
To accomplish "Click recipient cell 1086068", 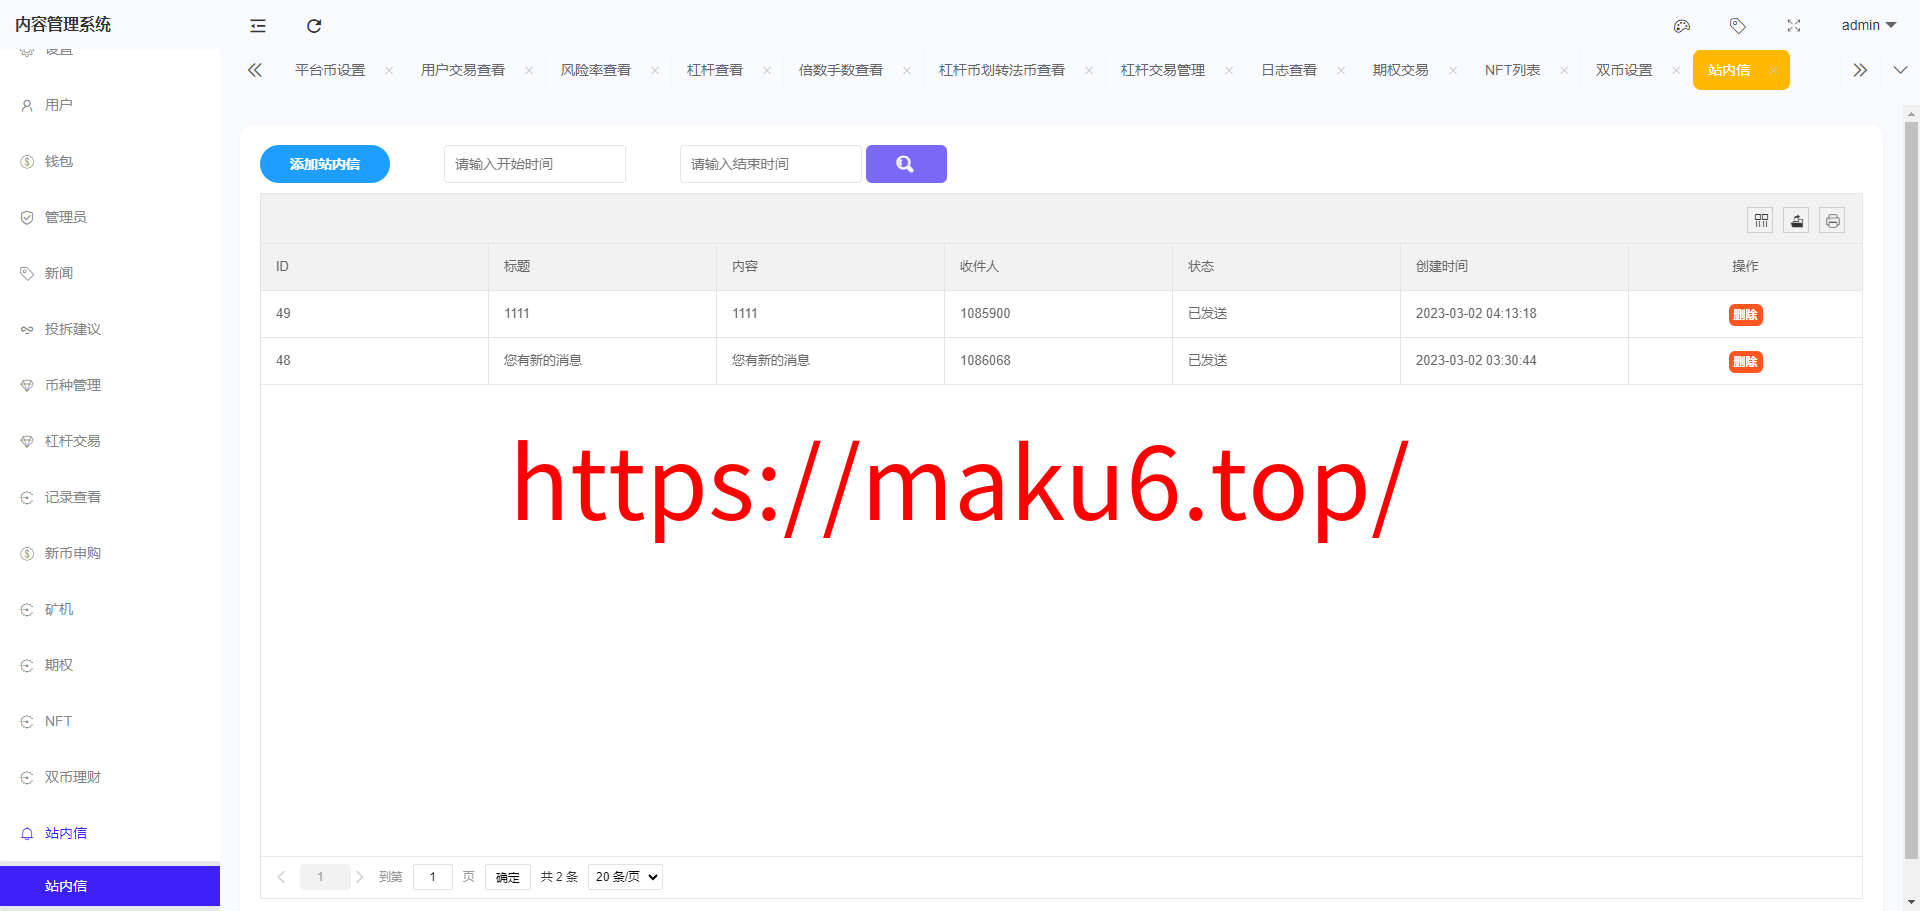I will (x=1058, y=361).
